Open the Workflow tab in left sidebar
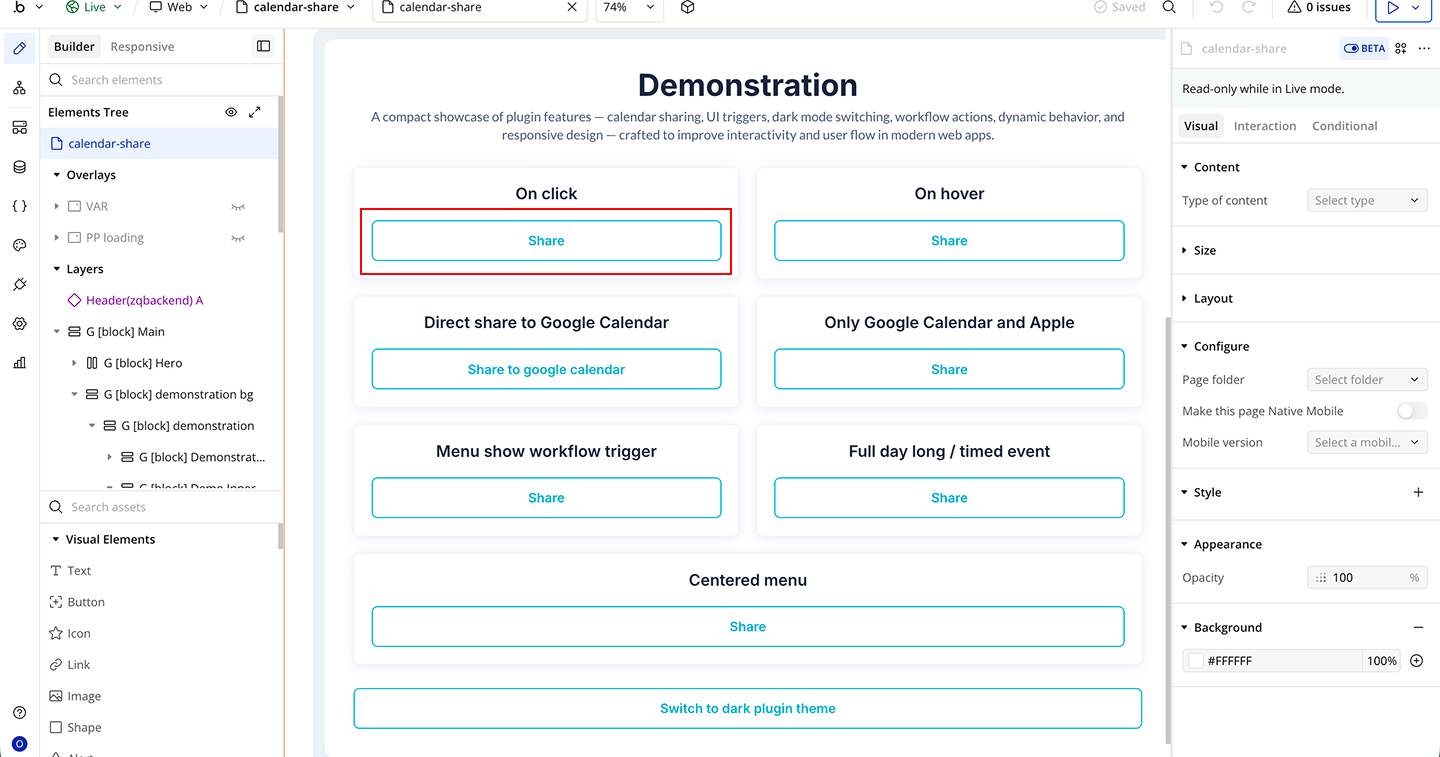The width and height of the screenshot is (1440, 757). click(19, 88)
